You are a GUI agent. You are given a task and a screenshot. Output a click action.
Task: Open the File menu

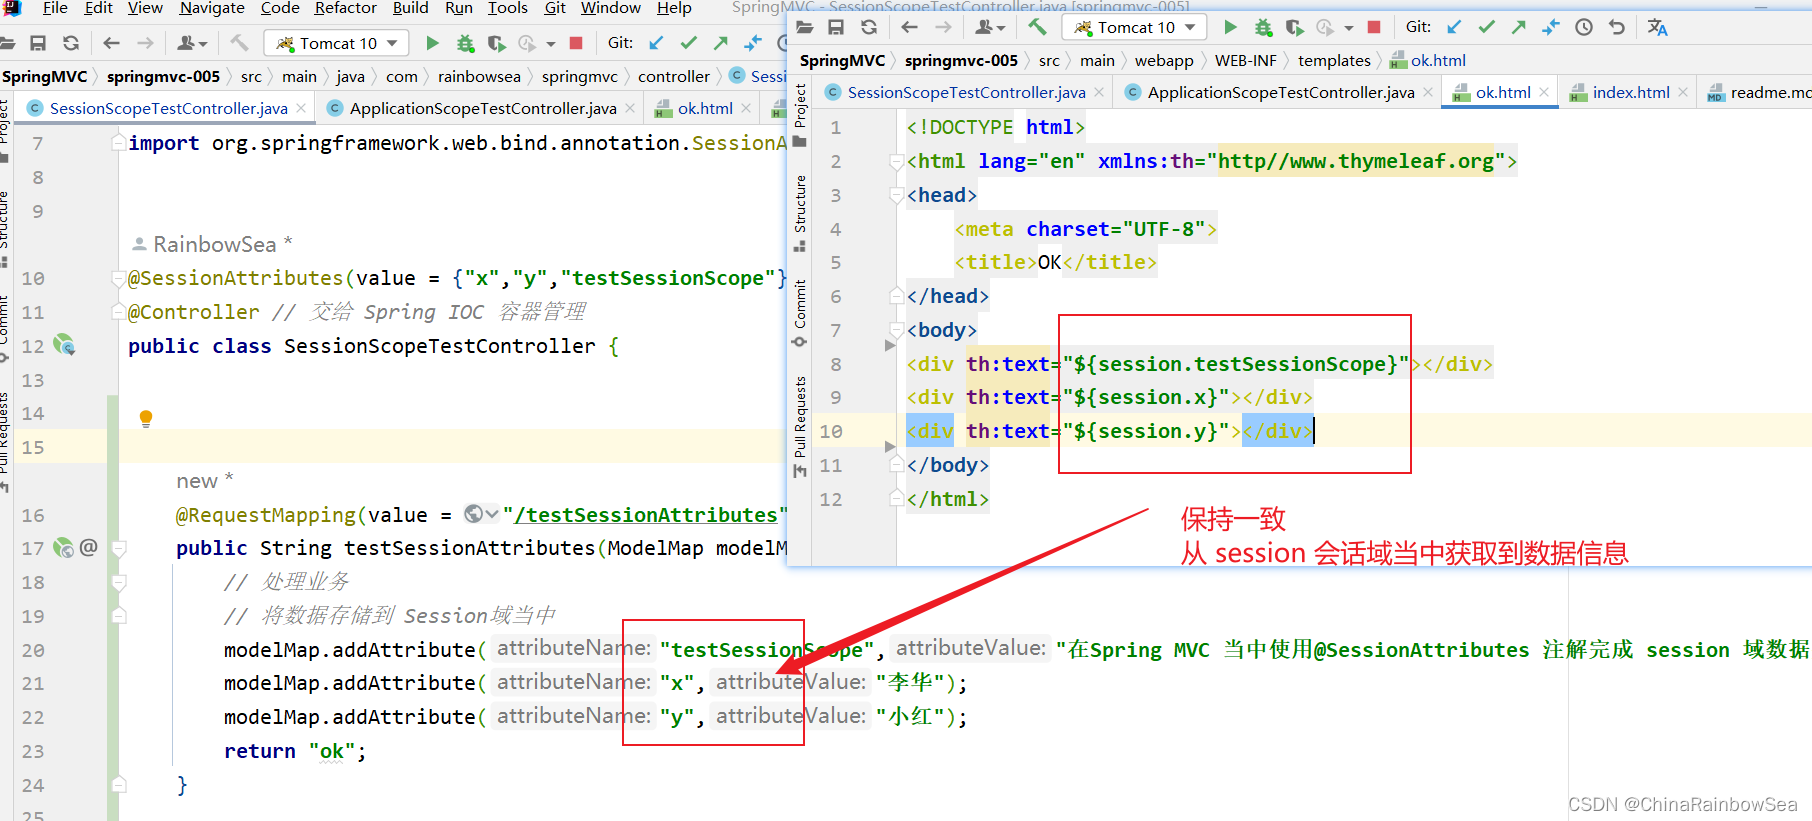click(55, 8)
